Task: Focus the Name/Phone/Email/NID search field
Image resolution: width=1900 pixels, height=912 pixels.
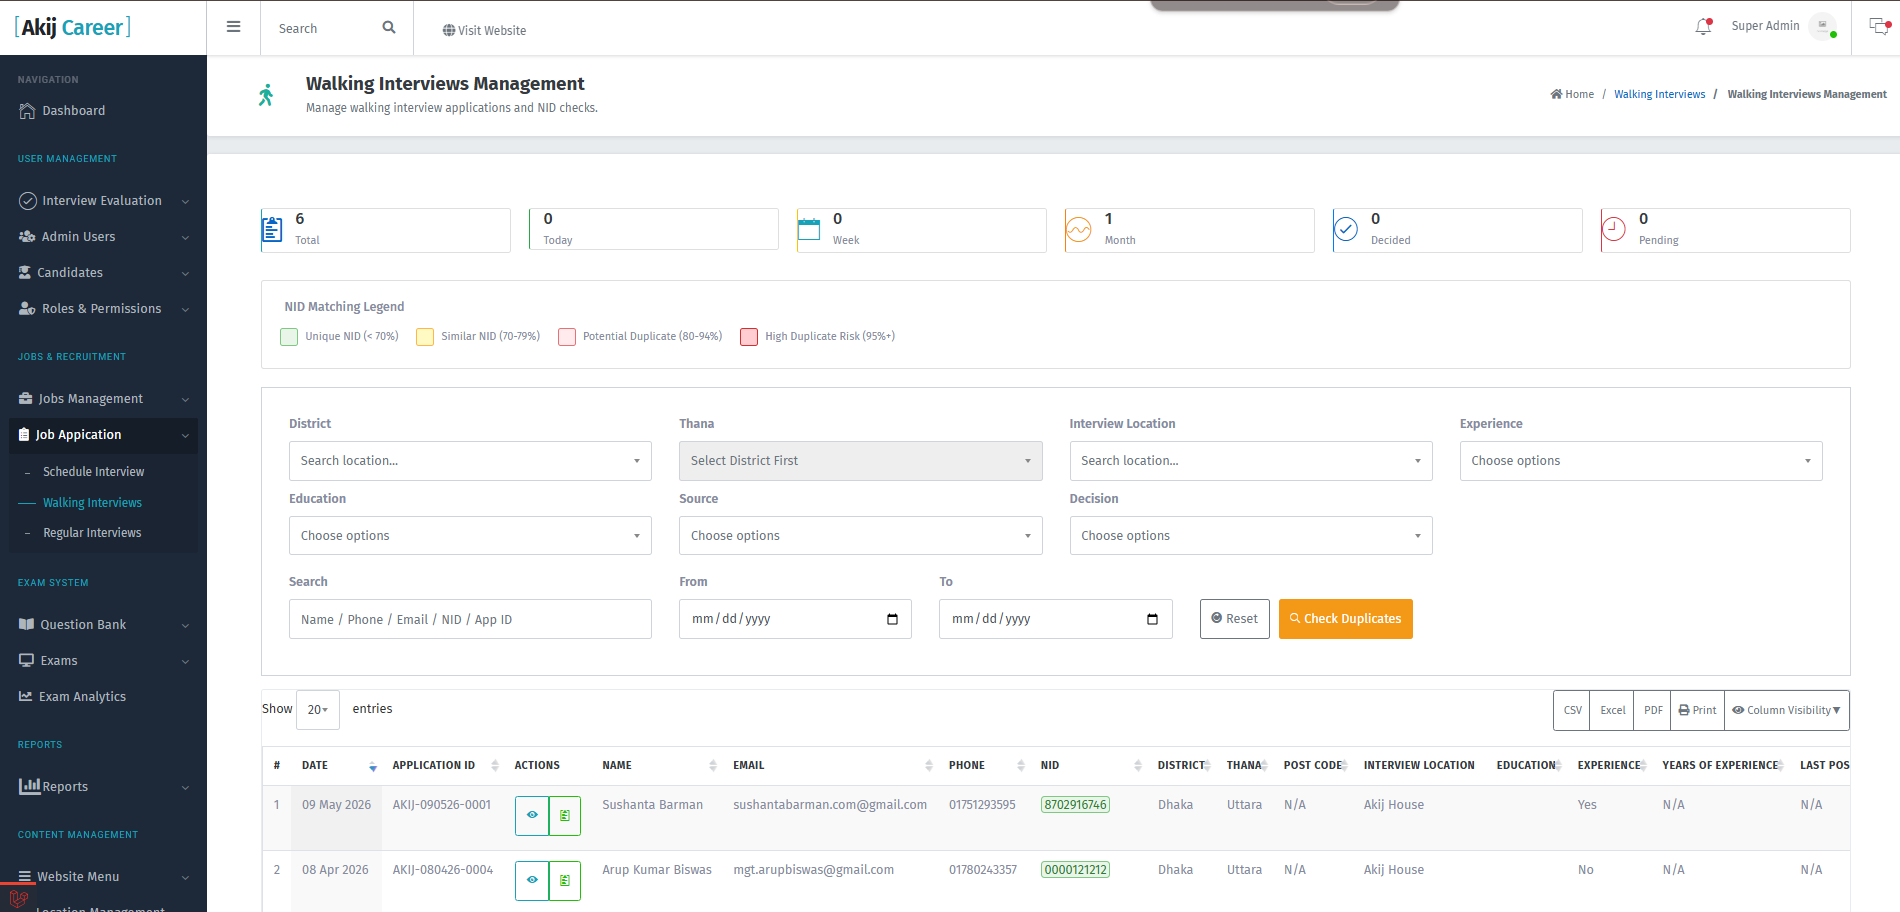Action: (470, 619)
